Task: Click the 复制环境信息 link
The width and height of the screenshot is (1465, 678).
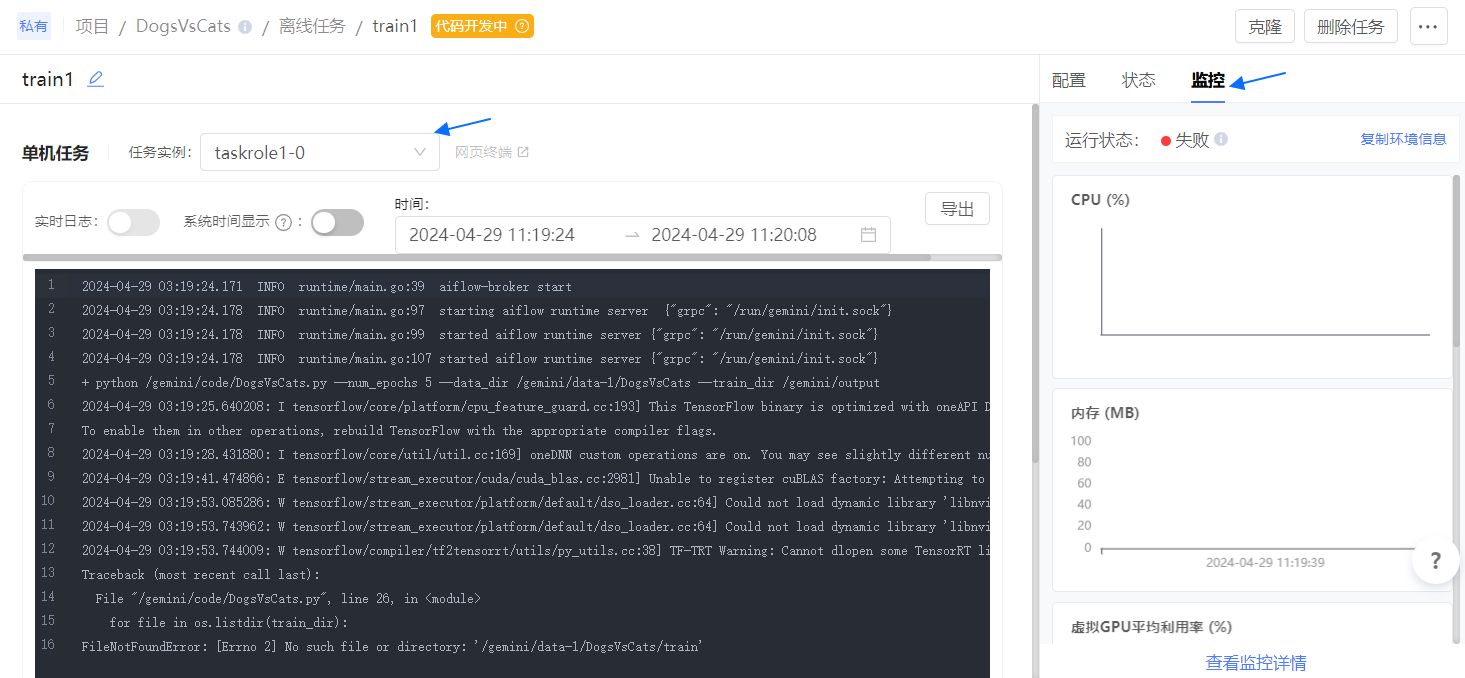Action: (1403, 139)
